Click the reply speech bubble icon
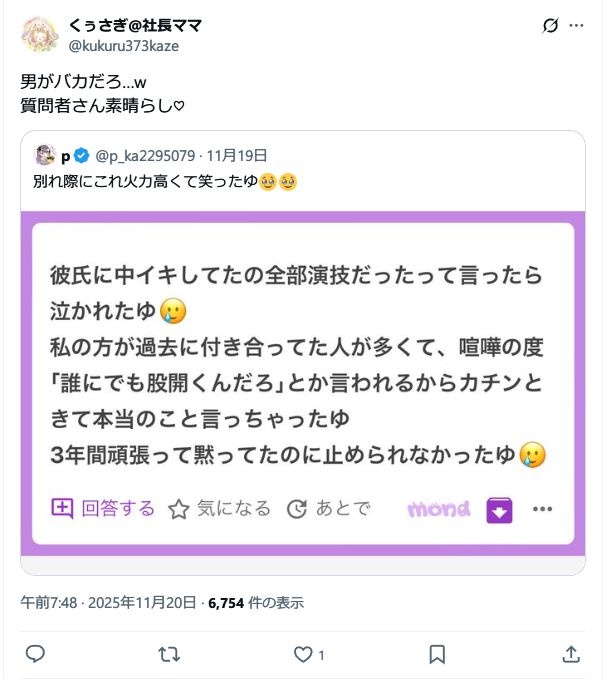The image size is (608, 679). [34, 654]
